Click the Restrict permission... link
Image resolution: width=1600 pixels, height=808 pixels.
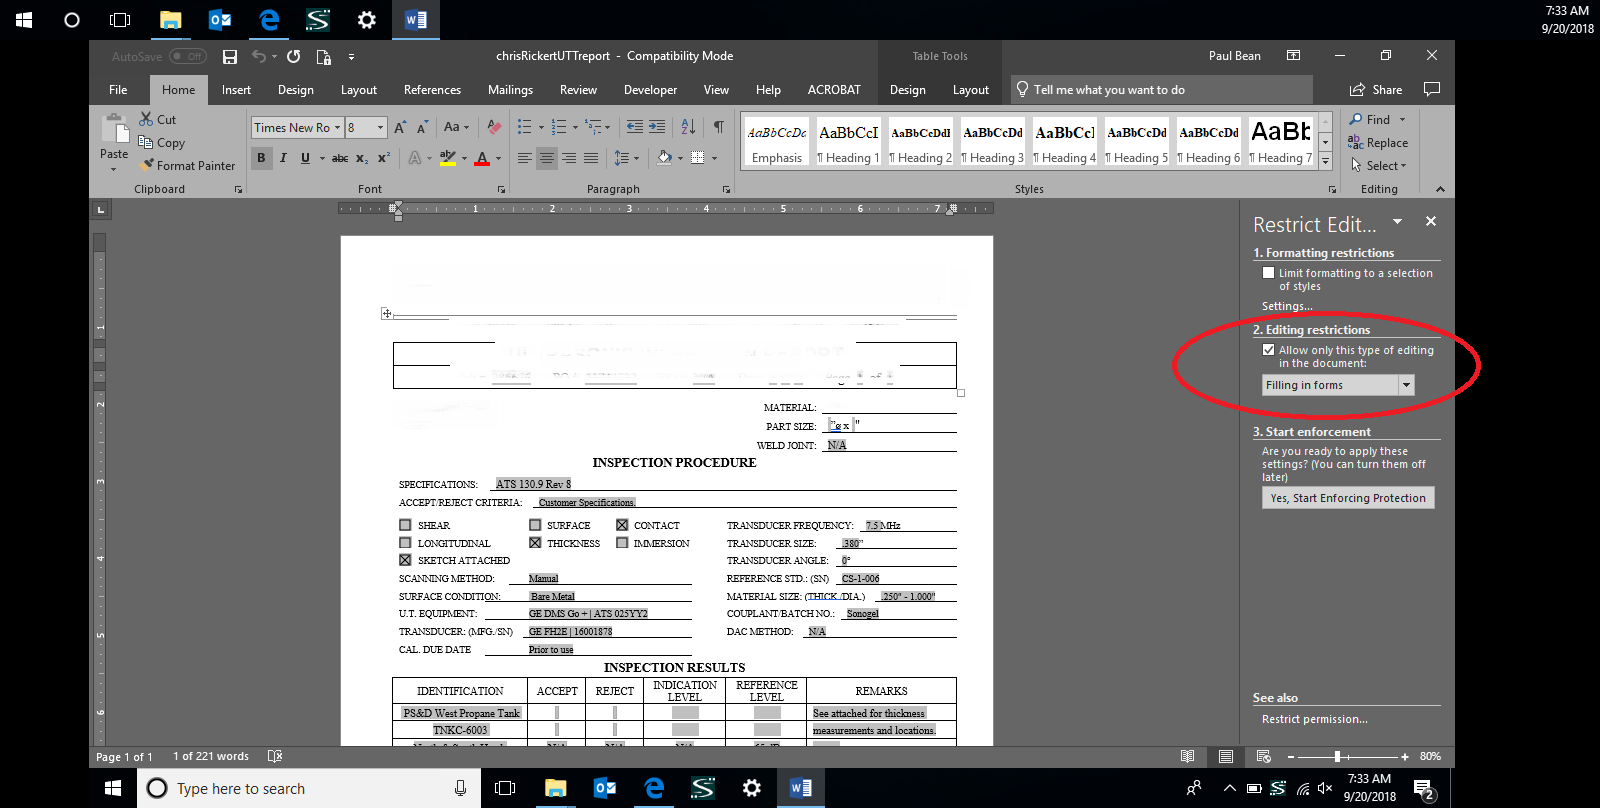pos(1314,719)
